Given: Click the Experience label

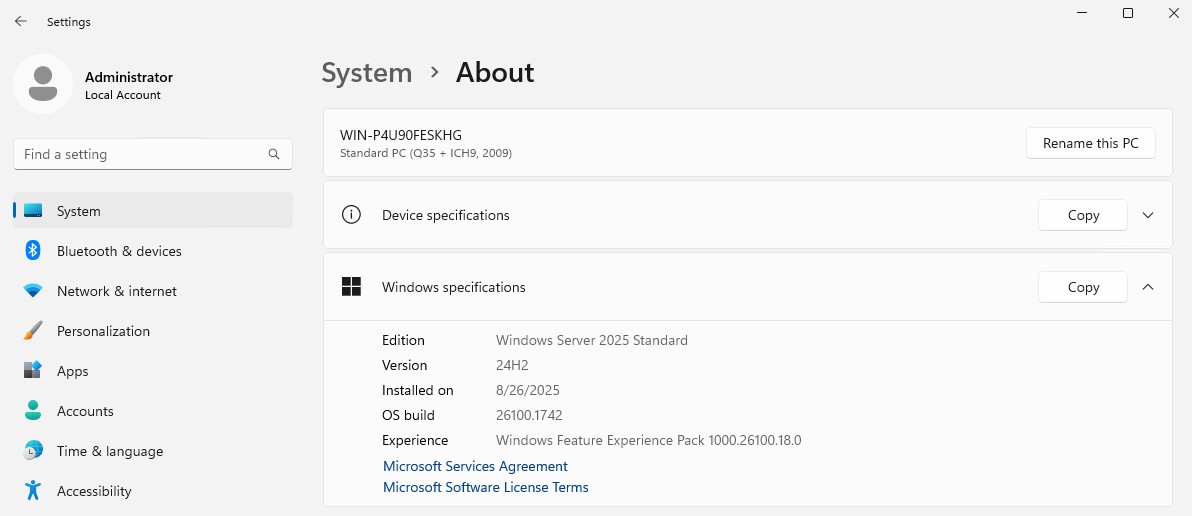Looking at the screenshot, I should (415, 440).
